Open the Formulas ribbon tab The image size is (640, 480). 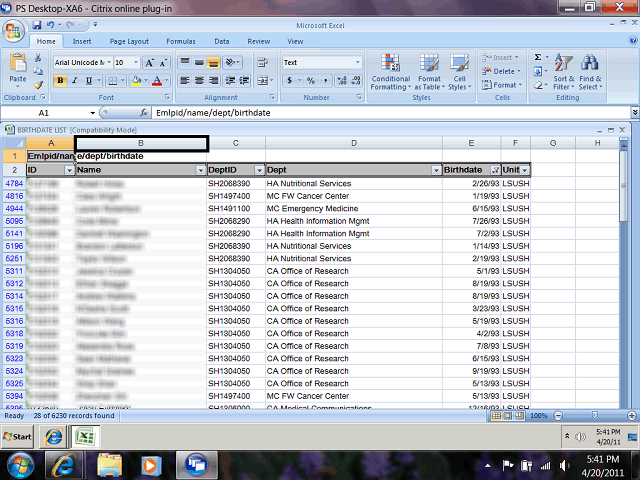(x=180, y=42)
